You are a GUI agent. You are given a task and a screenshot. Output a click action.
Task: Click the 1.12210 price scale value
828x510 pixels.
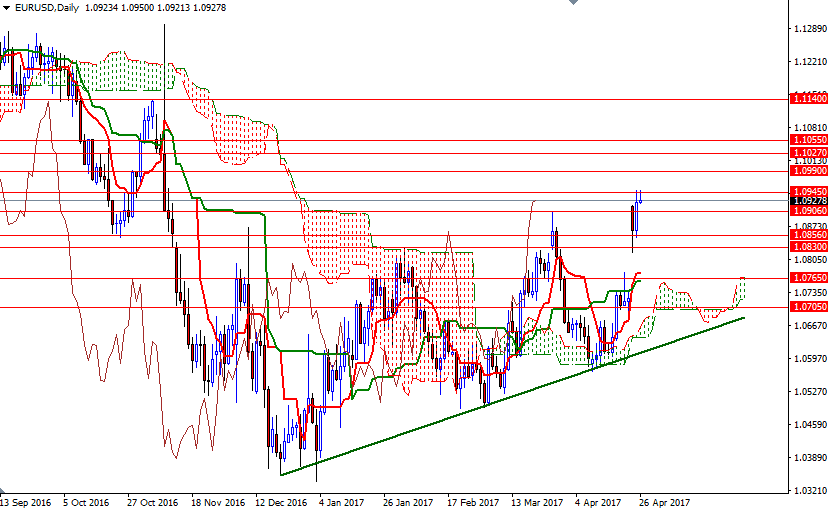tap(811, 62)
